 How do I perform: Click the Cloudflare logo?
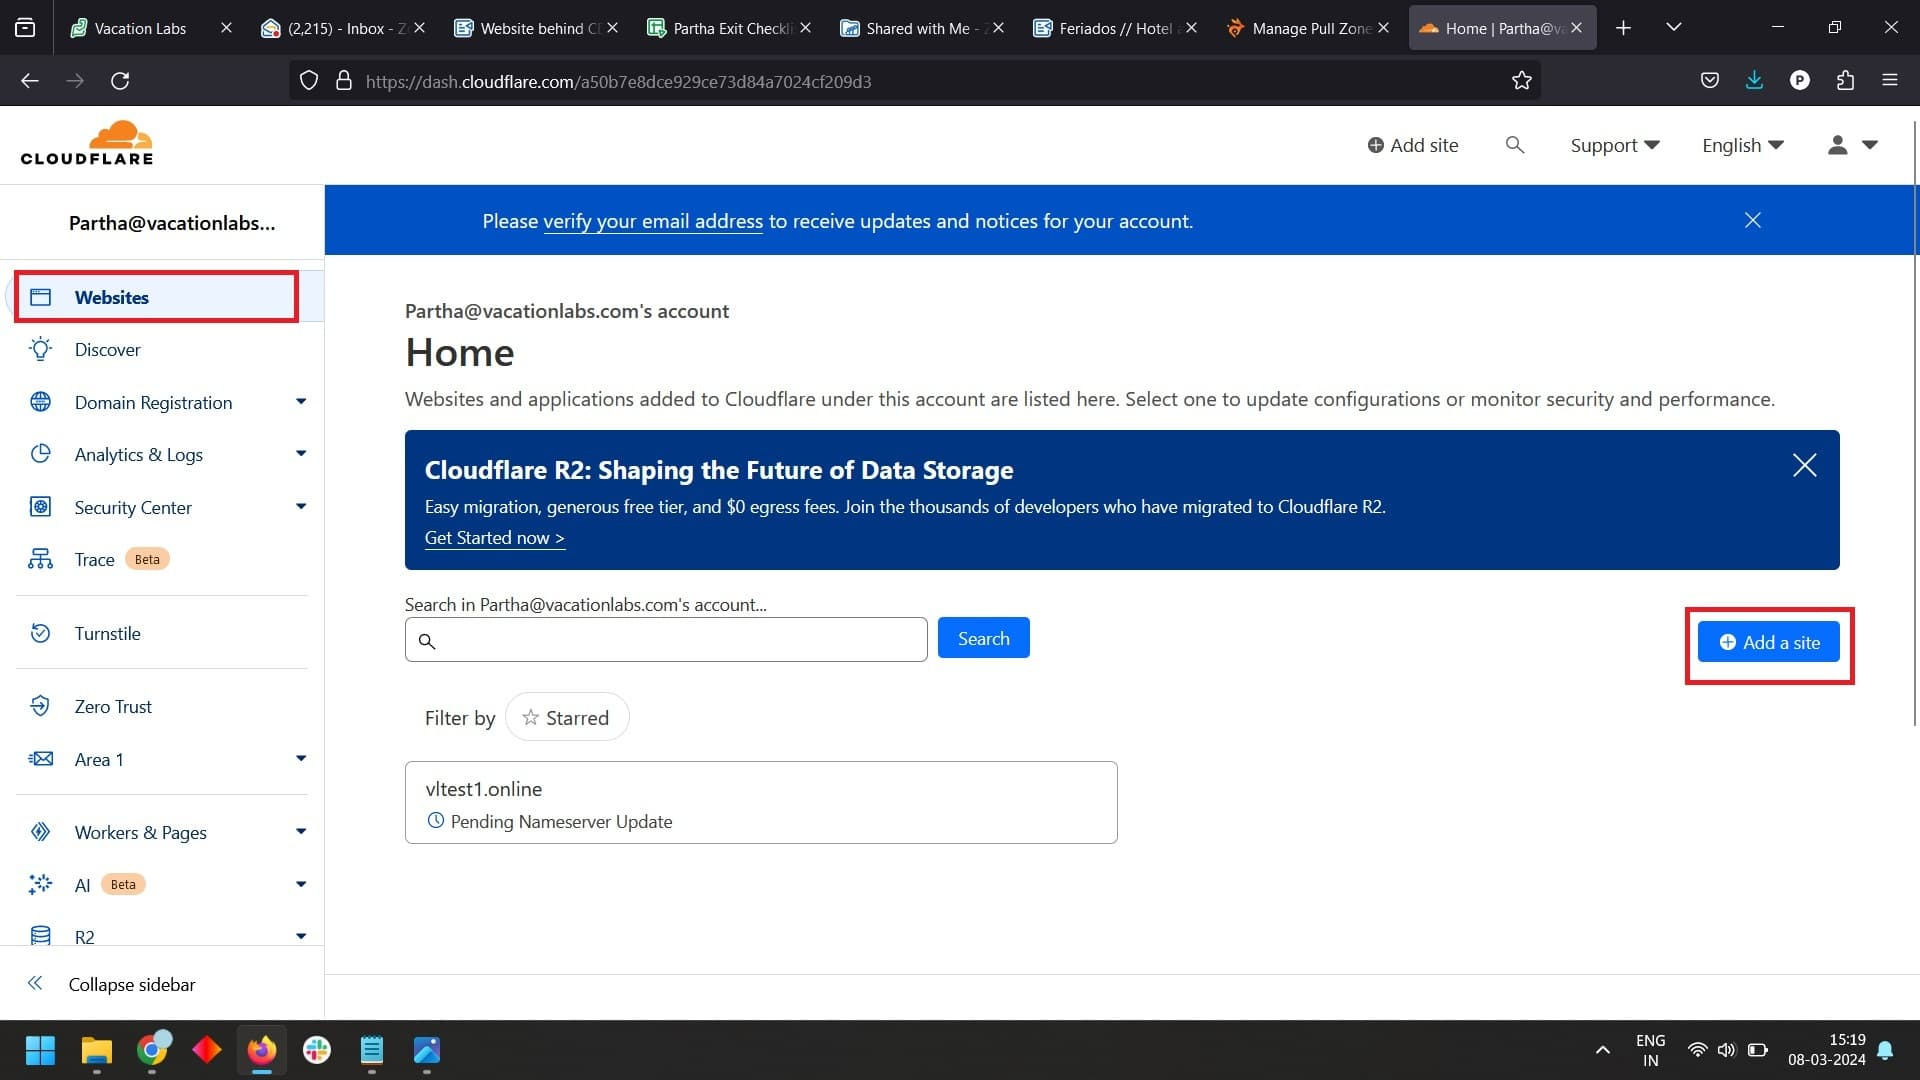87,143
